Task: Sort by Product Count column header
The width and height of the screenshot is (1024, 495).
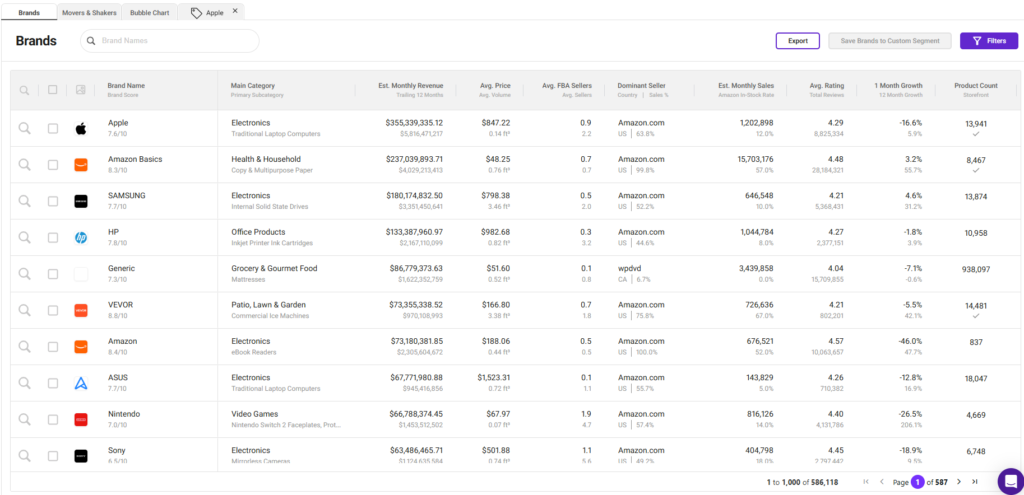Action: 976,86
